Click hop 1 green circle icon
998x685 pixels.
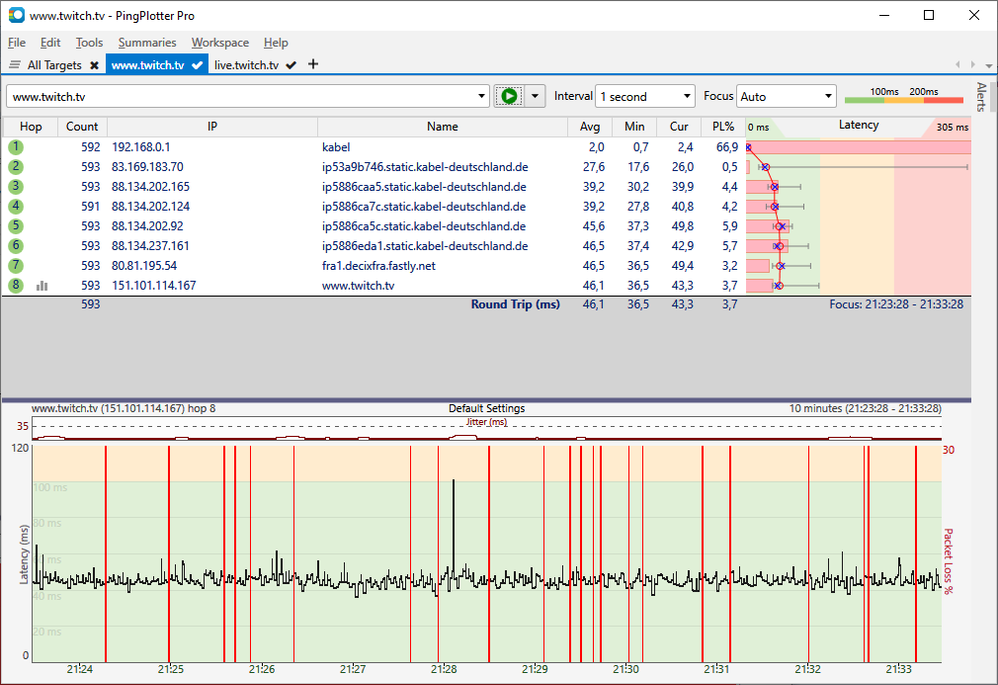(16, 147)
